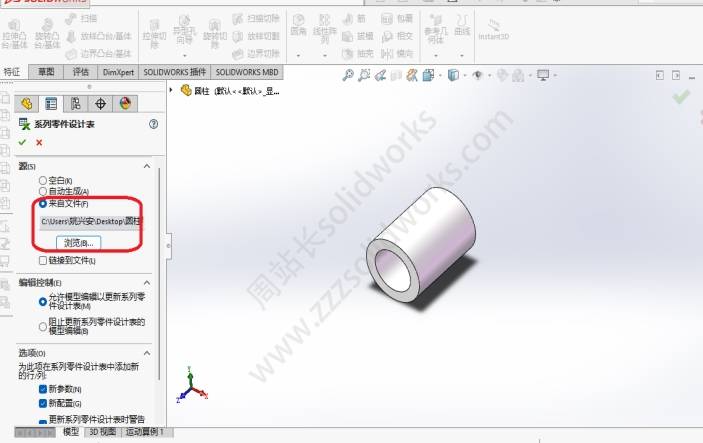Open the PropertyManager tab icon
Viewport: 703px width, 443px height.
click(51, 104)
